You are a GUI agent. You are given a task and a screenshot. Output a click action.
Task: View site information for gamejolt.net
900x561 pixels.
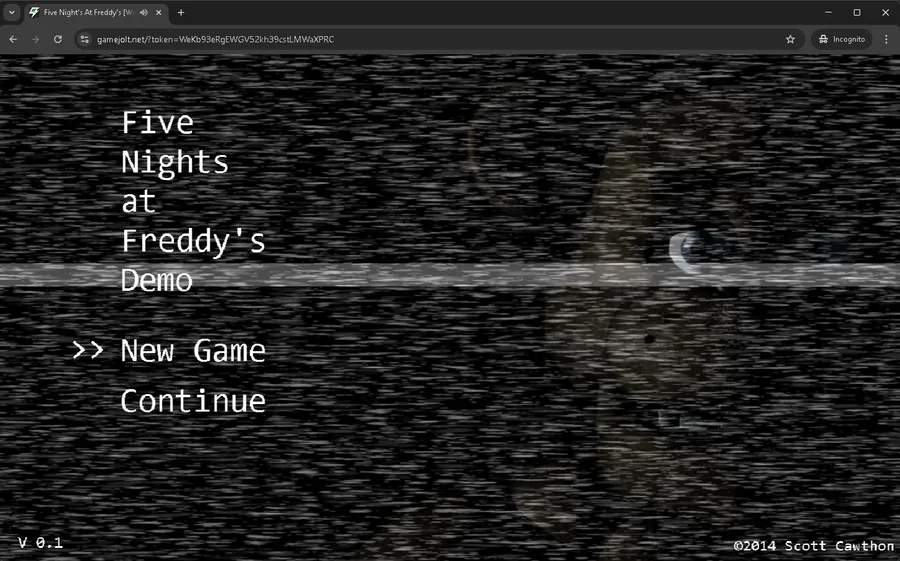coord(85,39)
